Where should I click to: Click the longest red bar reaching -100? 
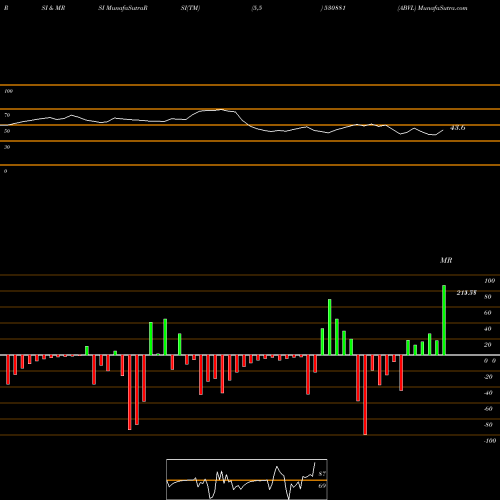click(x=365, y=395)
